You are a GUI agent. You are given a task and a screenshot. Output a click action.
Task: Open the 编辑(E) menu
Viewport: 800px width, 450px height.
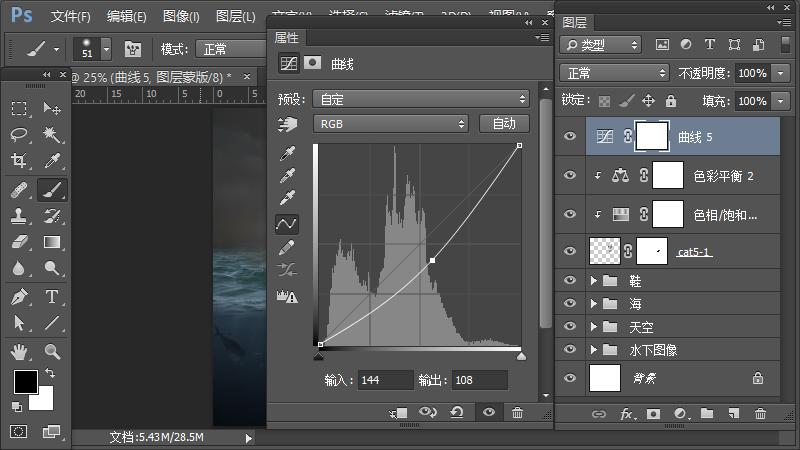pos(126,17)
